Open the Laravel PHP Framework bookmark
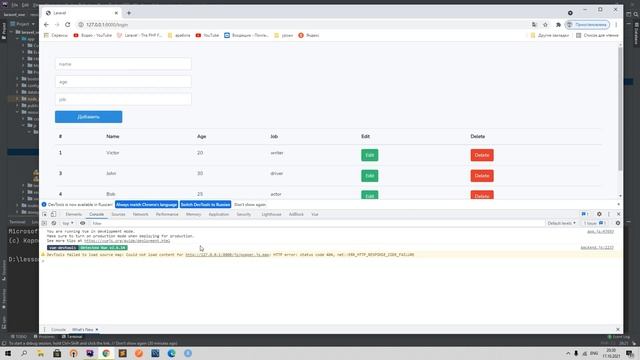Screen dimensions: 640x360 139,36
